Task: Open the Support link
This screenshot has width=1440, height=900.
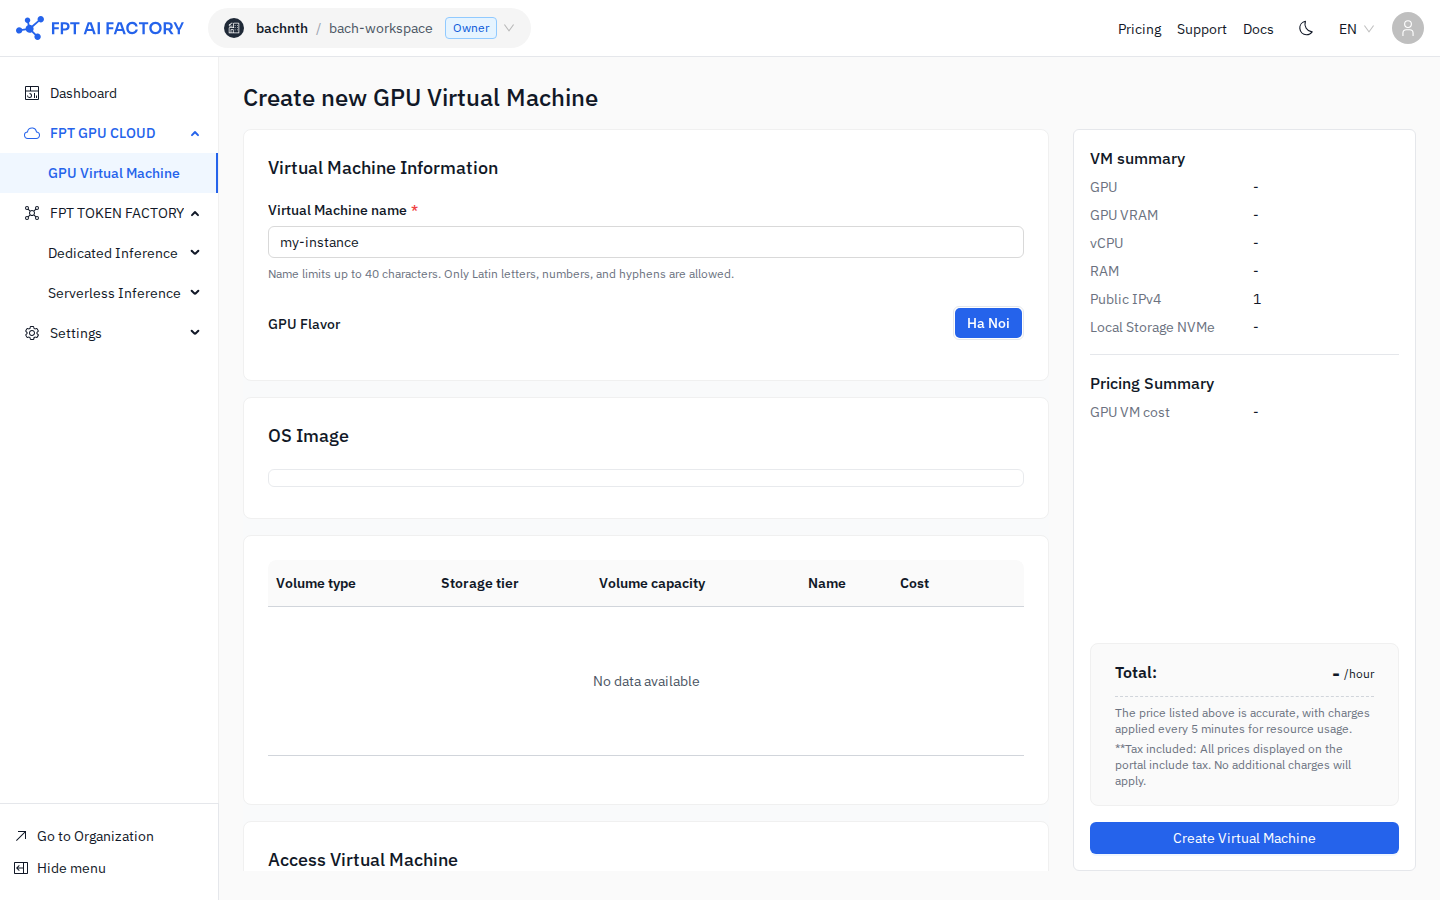Action: point(1202,29)
